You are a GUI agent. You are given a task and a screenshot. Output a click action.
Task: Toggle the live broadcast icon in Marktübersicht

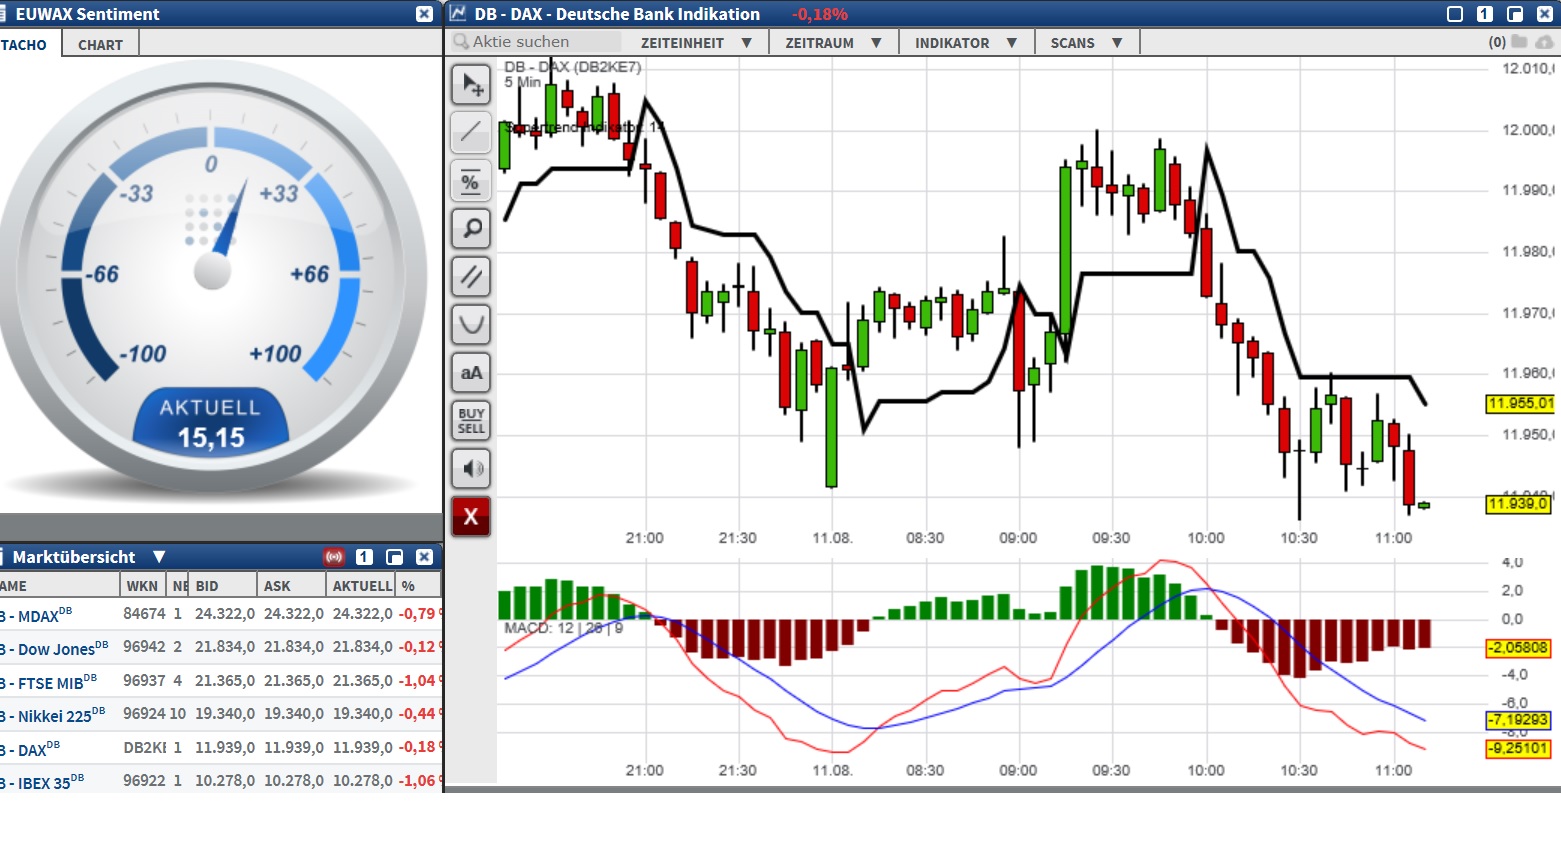coord(333,557)
